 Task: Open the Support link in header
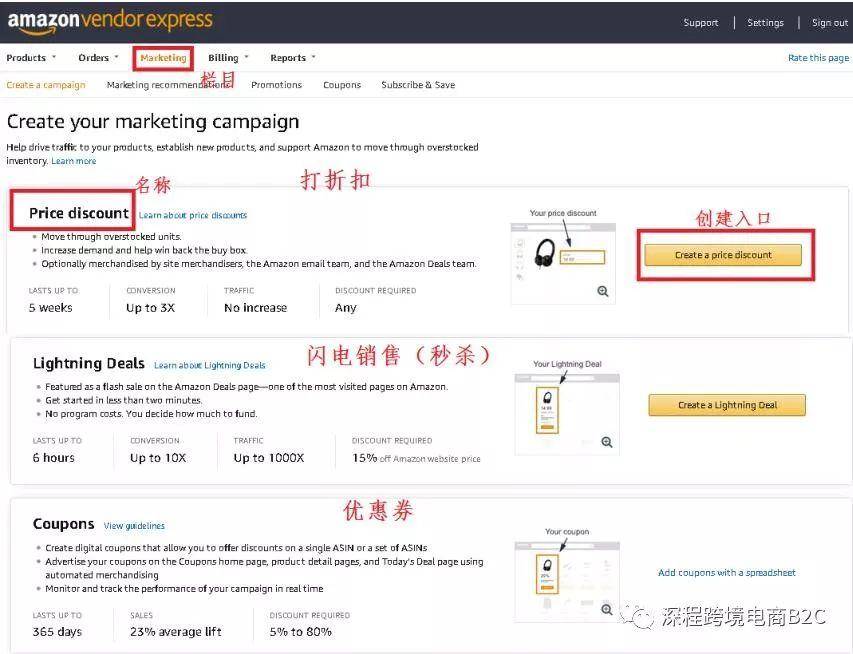[x=701, y=23]
